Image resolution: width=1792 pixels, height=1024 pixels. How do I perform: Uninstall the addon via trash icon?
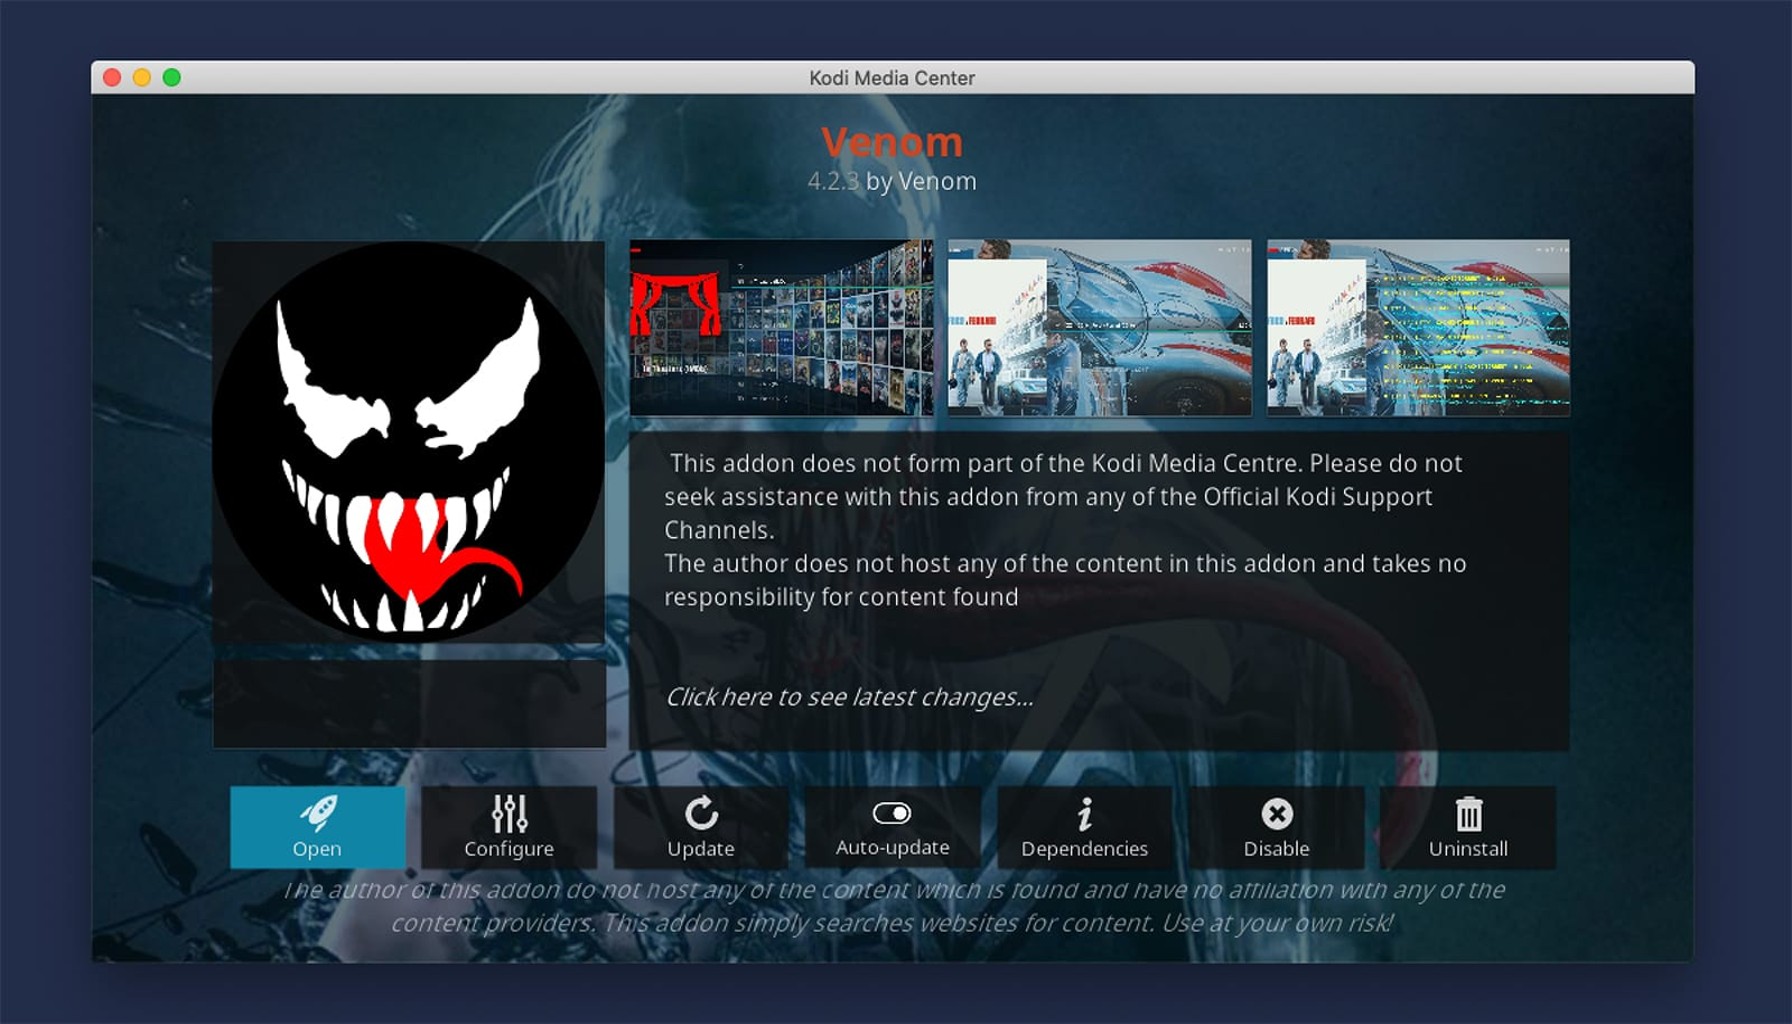1468,814
